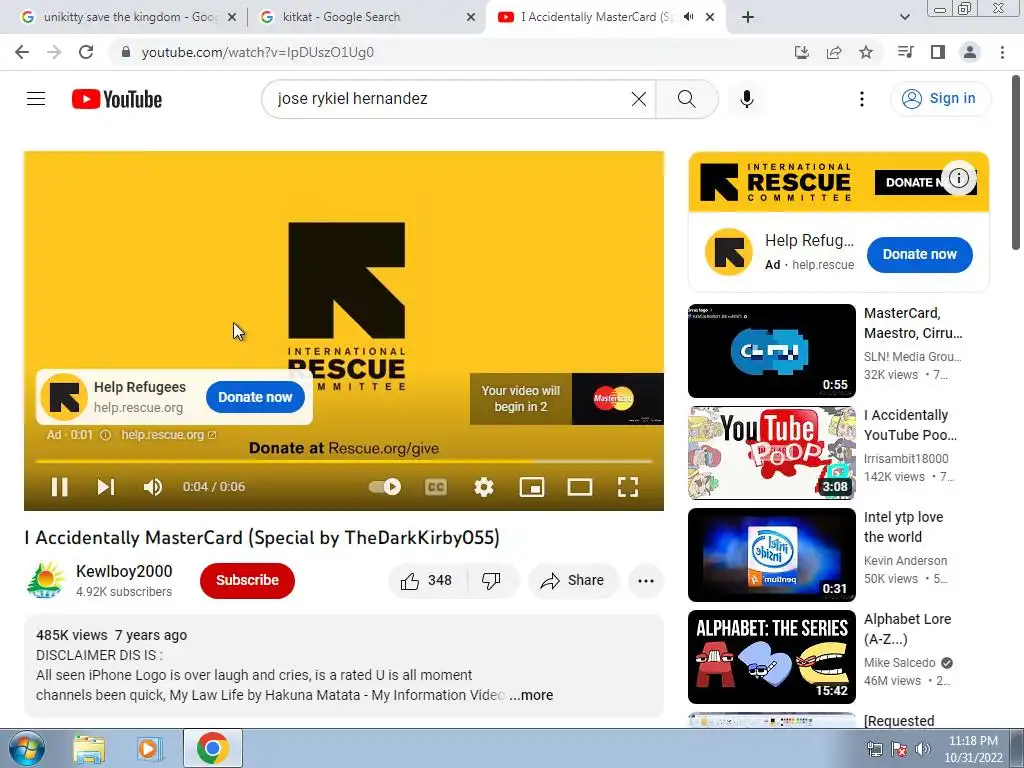Screen dimensions: 1024x768
Task: Skip to the next video
Action: pos(106,487)
